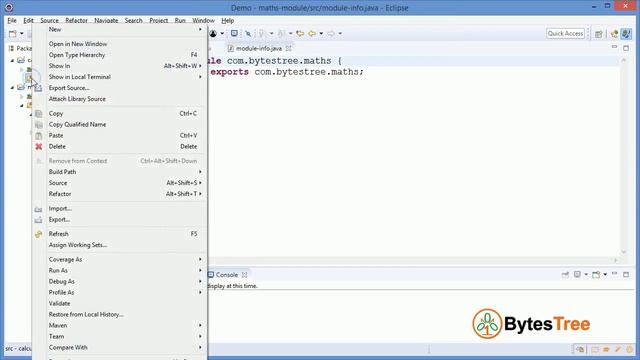Maximize the editor area
The height and width of the screenshot is (360, 640).
[x=626, y=48]
